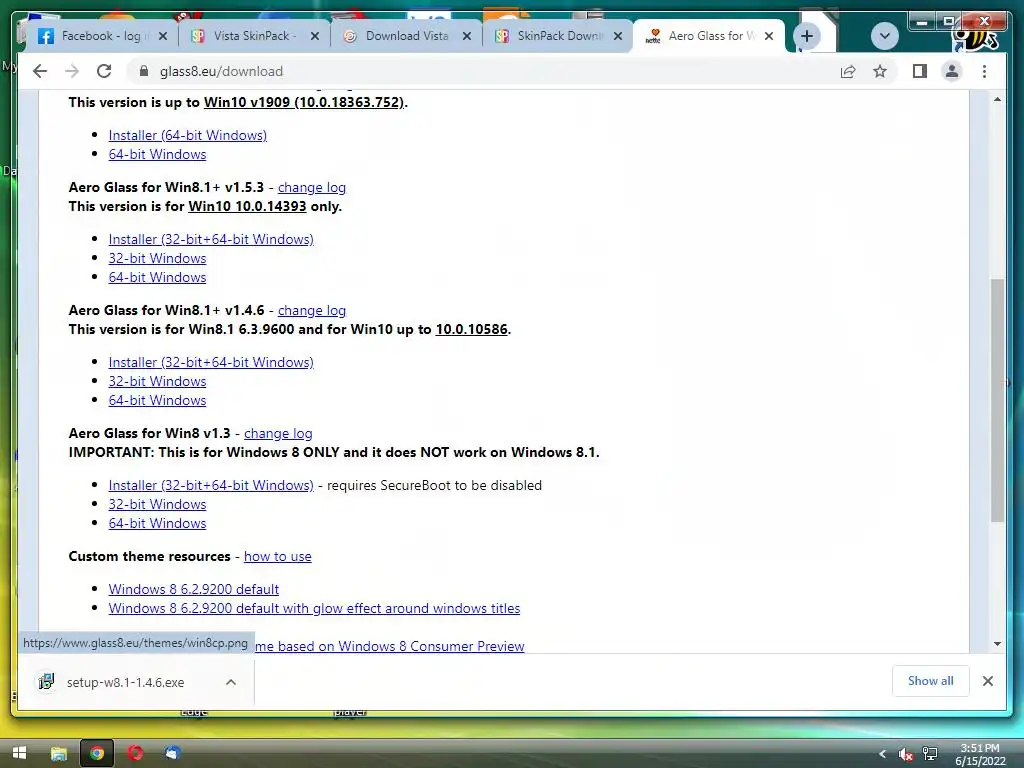
Task: Click the 10.0.10586 link
Action: (x=472, y=329)
